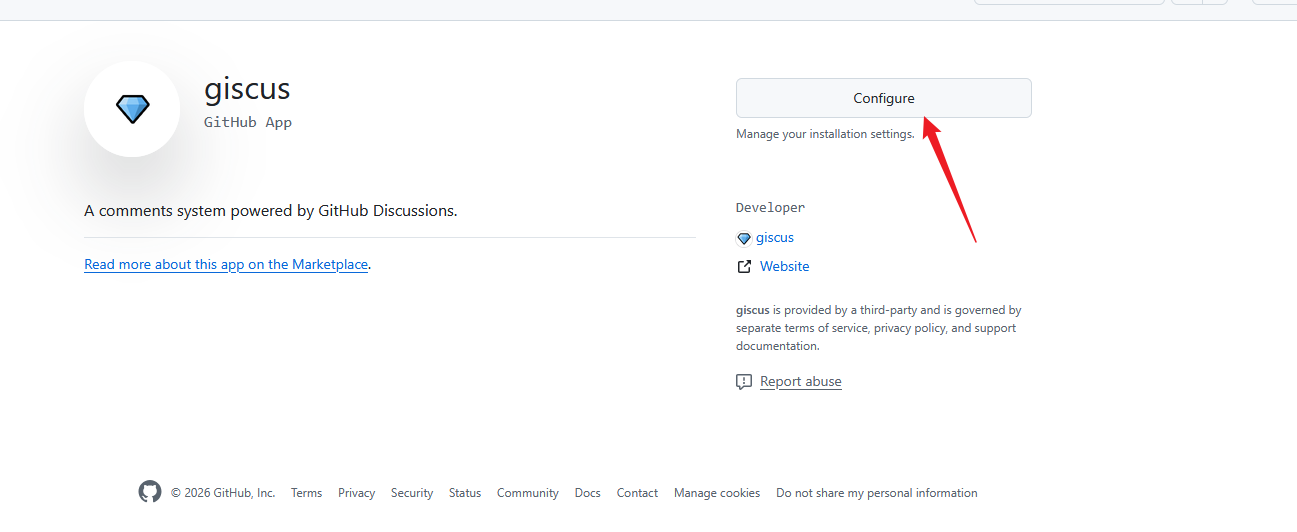
Task: Open Status footer link
Action: click(465, 493)
